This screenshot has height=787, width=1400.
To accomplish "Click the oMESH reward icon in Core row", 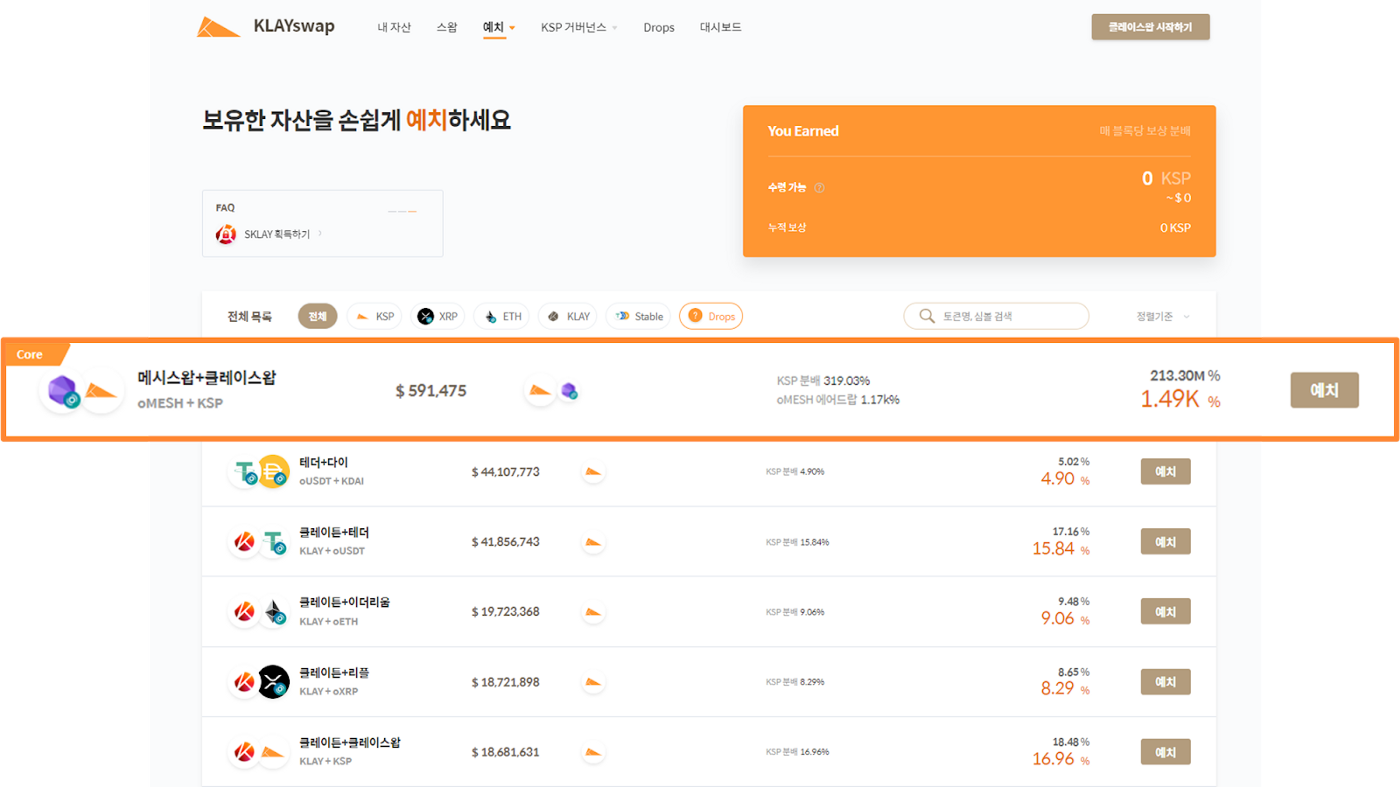I will 568,391.
